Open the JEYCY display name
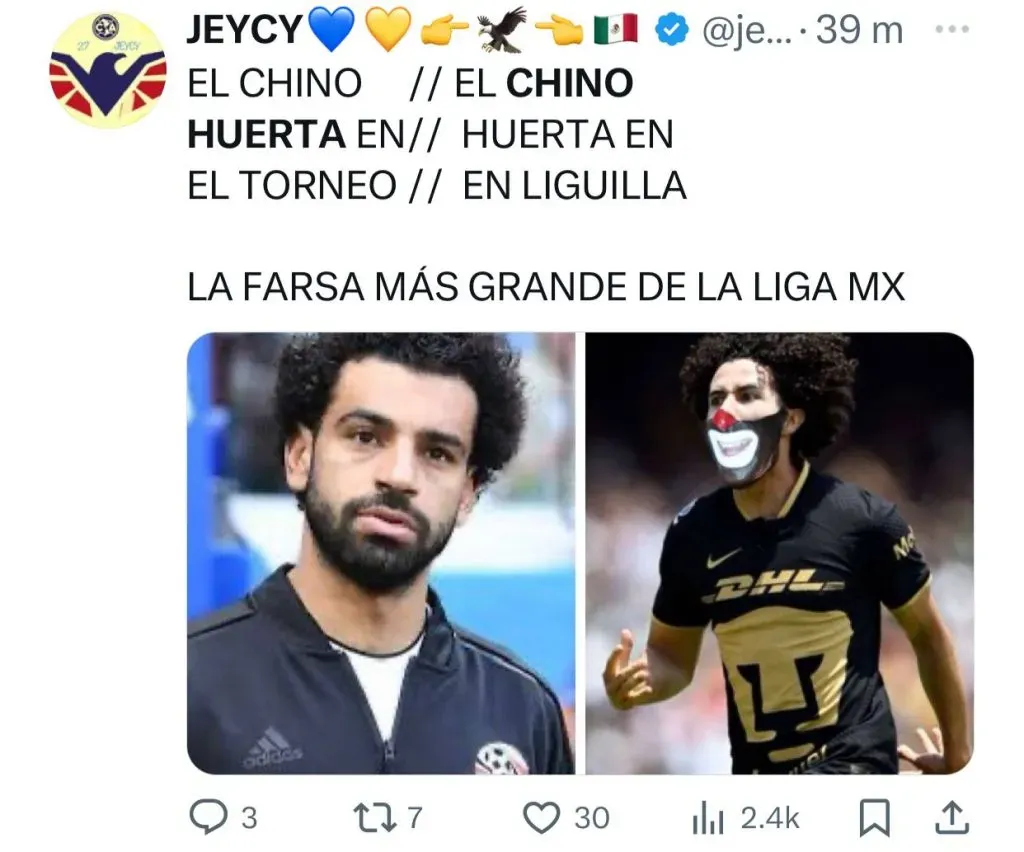1024x852 pixels. point(245,30)
